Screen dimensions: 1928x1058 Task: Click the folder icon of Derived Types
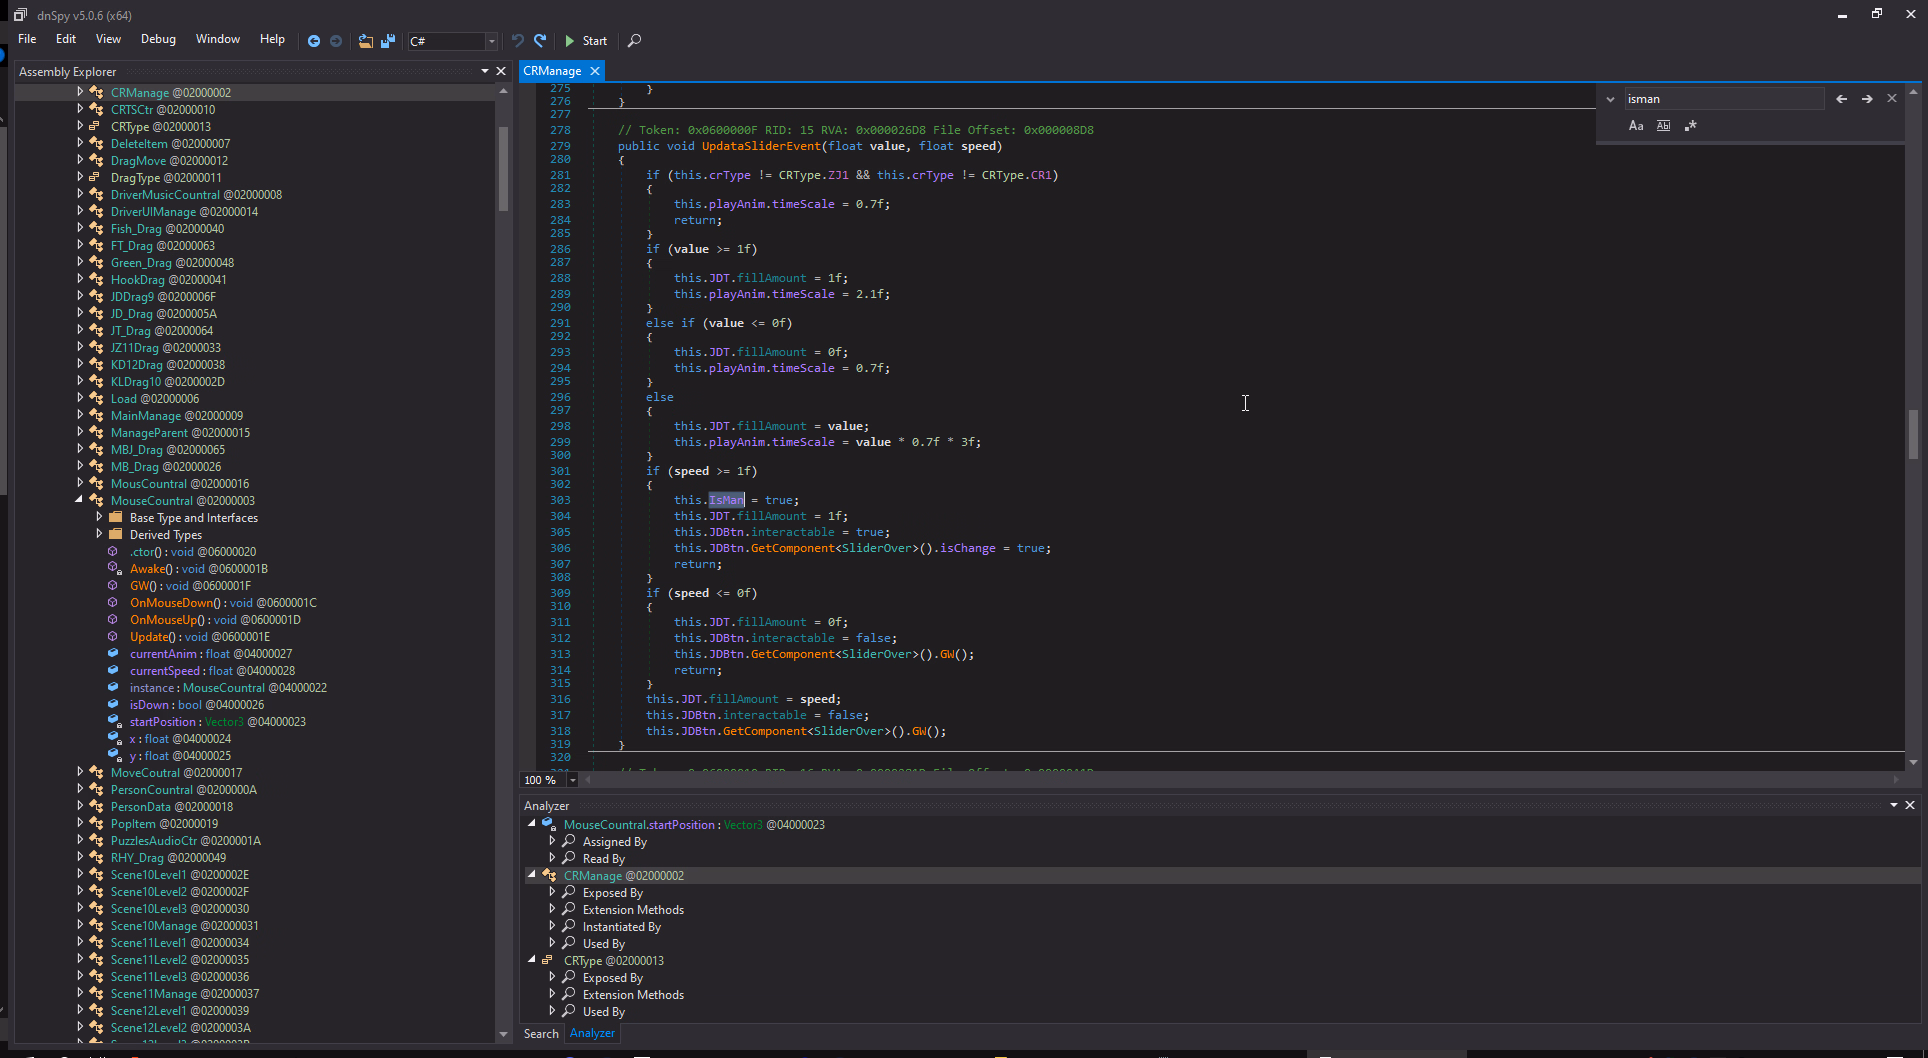tap(116, 534)
